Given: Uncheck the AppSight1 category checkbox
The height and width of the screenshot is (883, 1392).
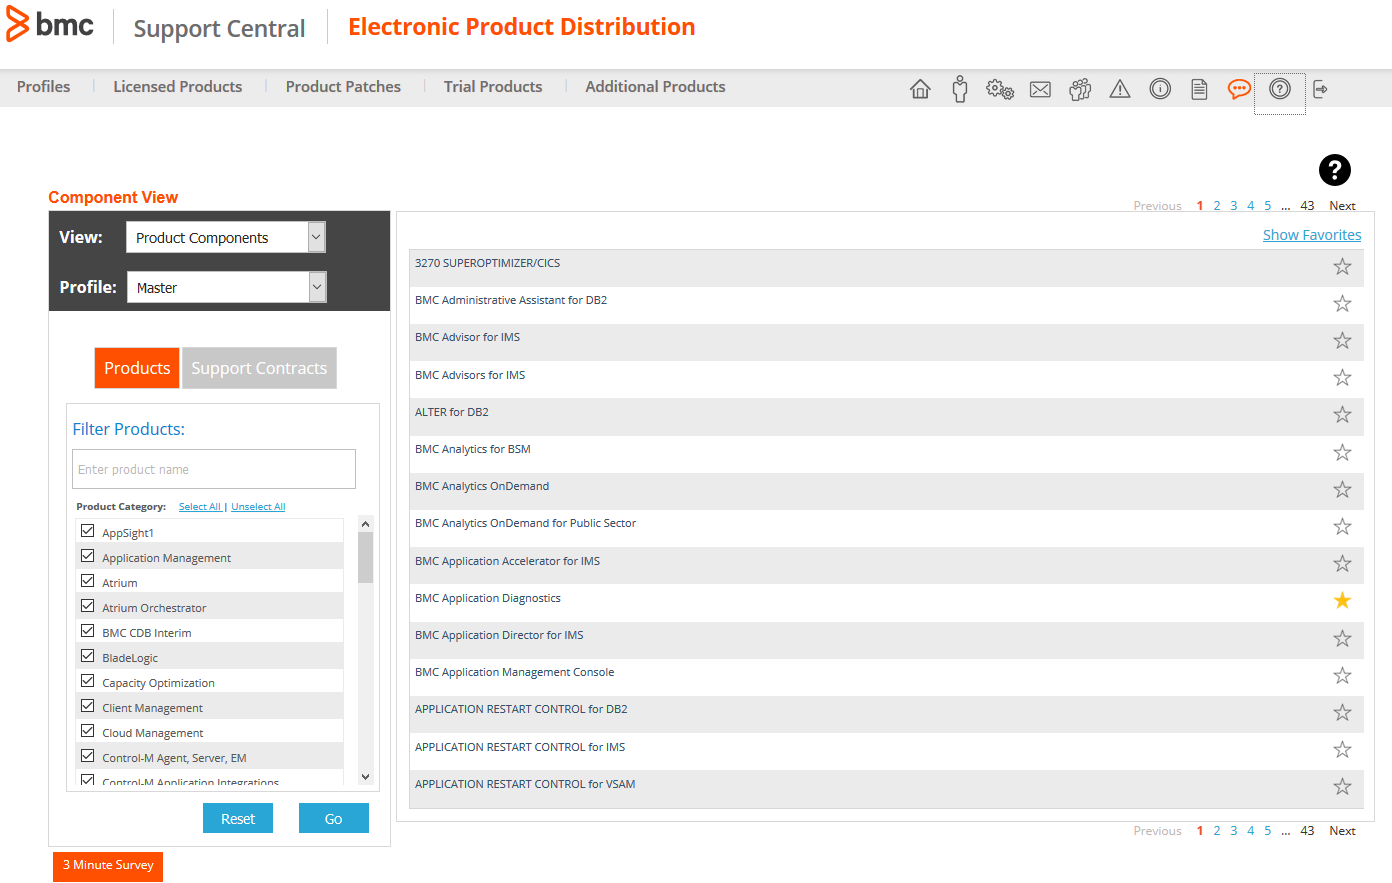Looking at the screenshot, I should click(88, 531).
